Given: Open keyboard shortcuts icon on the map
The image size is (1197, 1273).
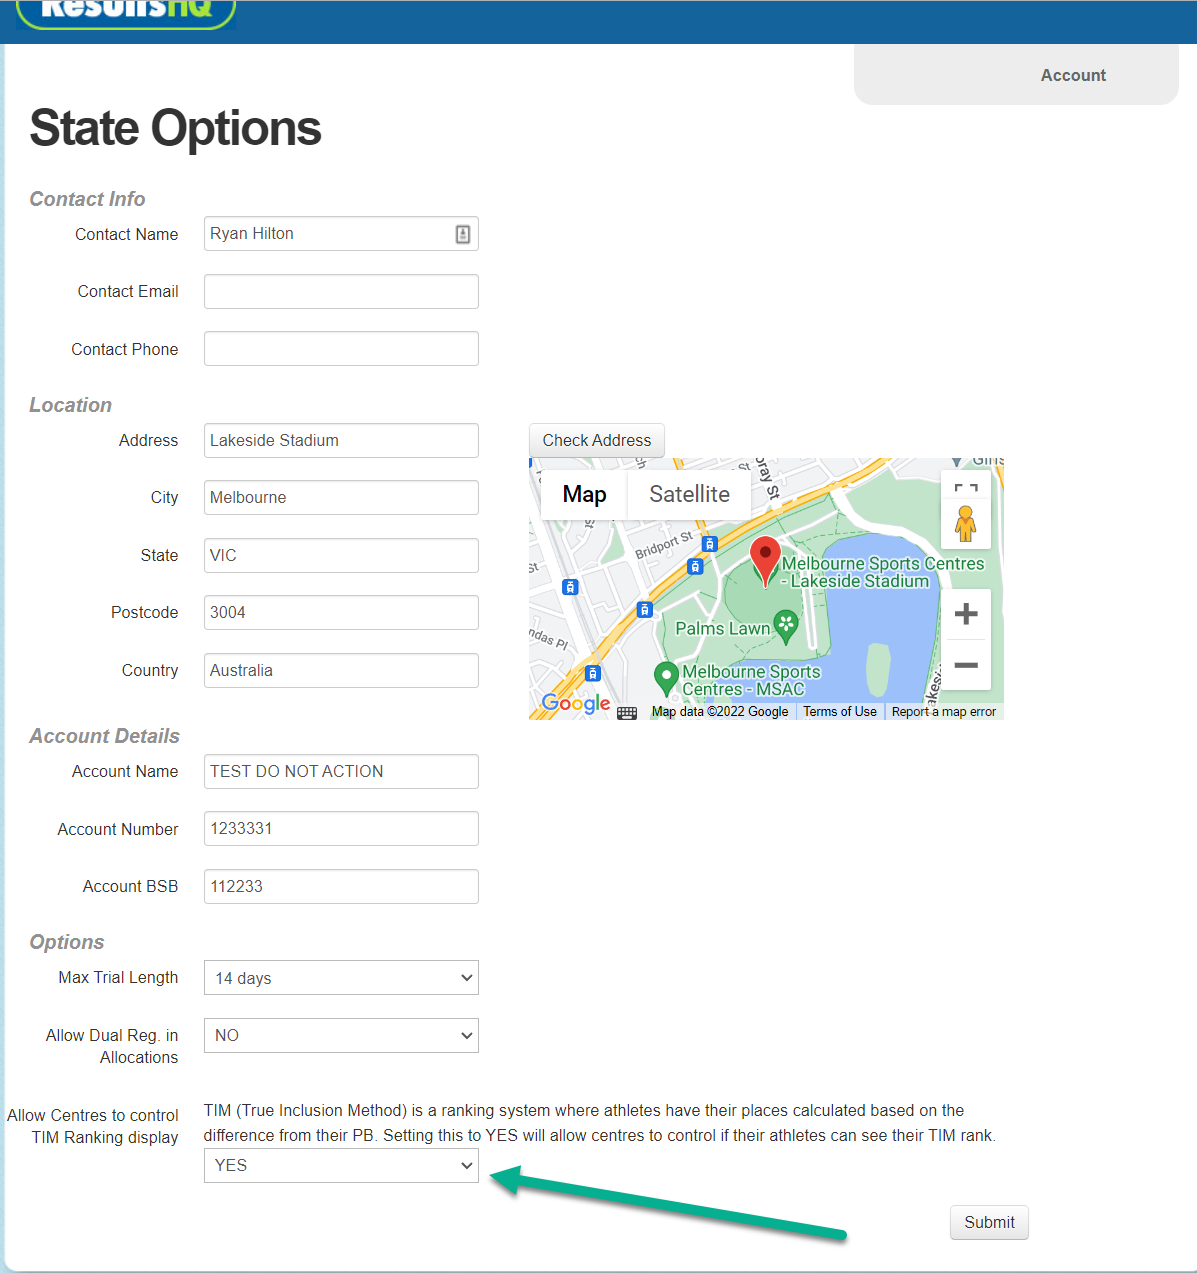Looking at the screenshot, I should pyautogui.click(x=627, y=713).
